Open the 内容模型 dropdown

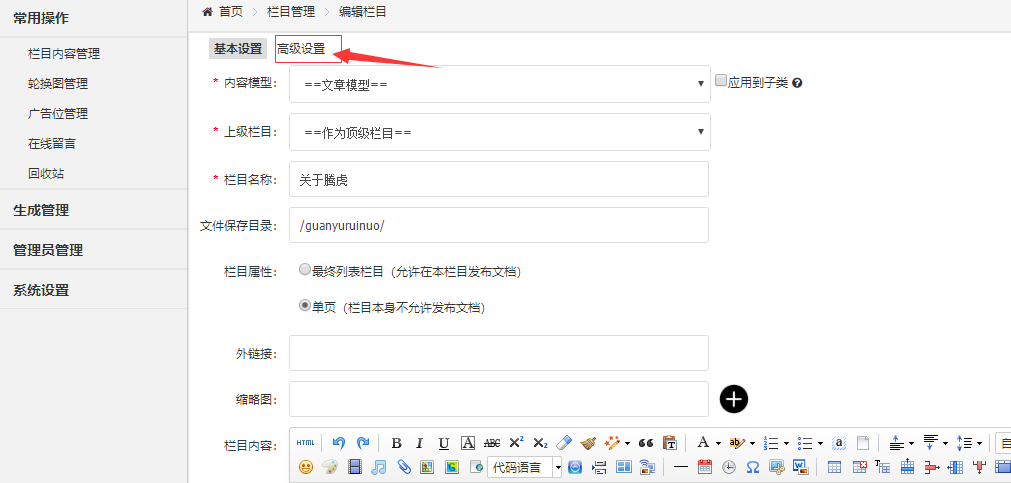pos(499,84)
